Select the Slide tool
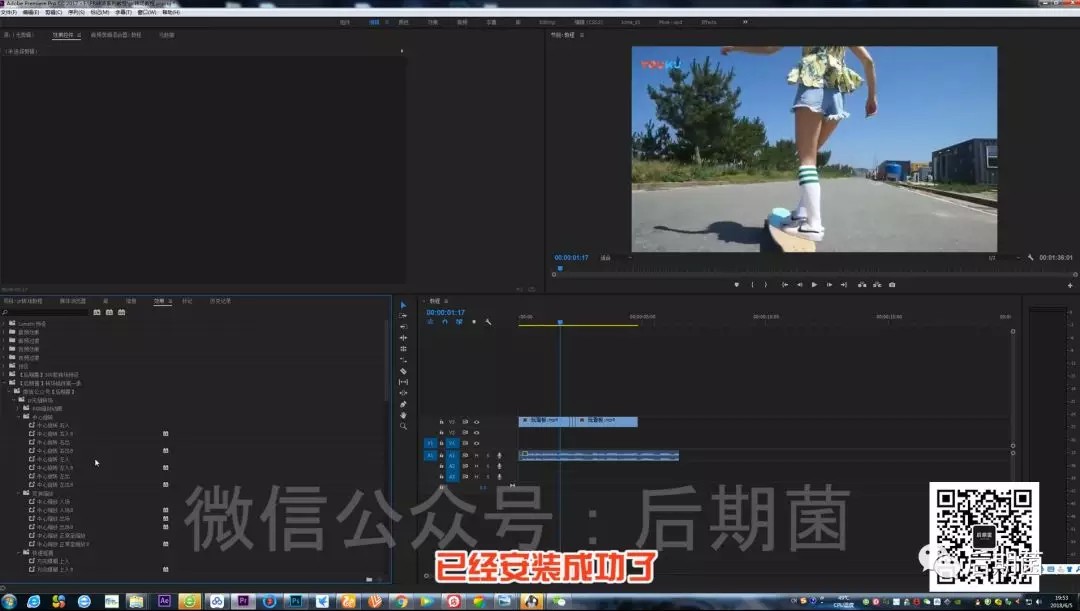The height and width of the screenshot is (611, 1080). click(403, 393)
